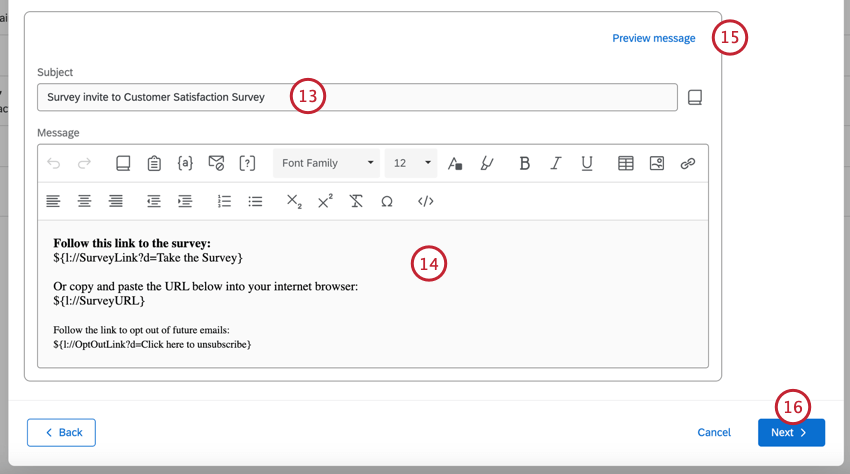
Task: Open source code view of message
Action: 425,201
